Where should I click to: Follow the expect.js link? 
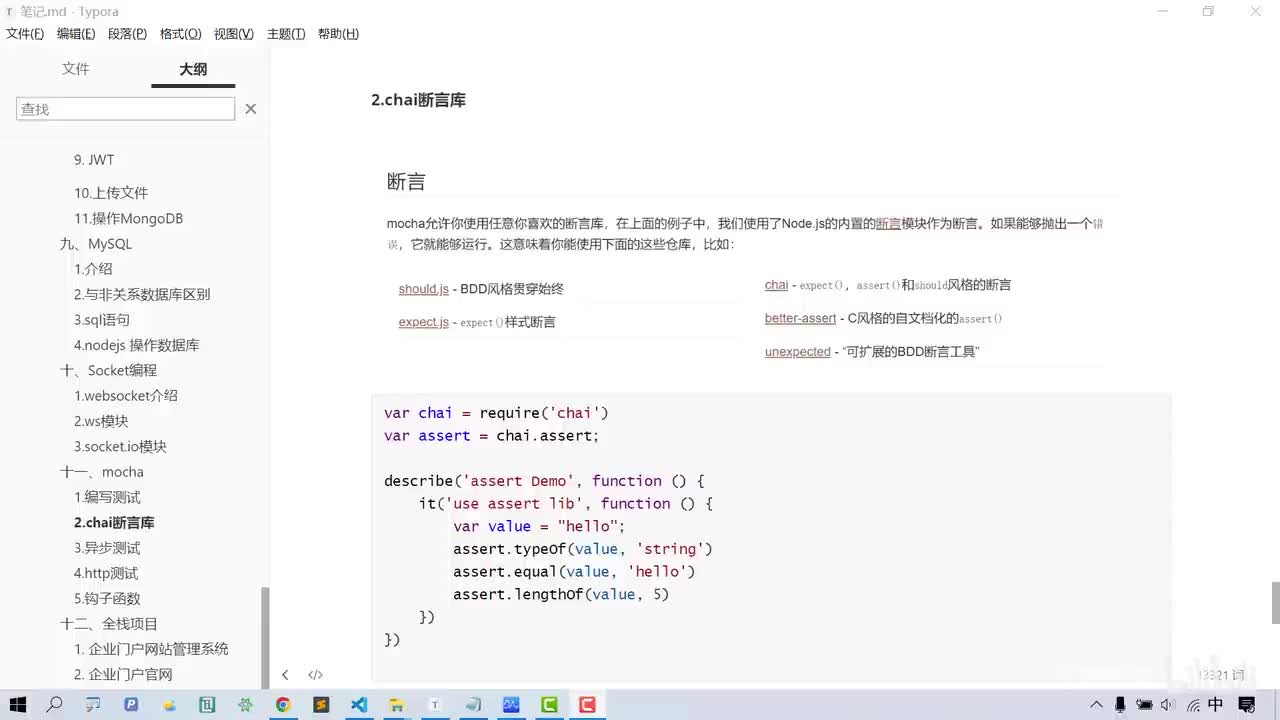pyautogui.click(x=424, y=322)
